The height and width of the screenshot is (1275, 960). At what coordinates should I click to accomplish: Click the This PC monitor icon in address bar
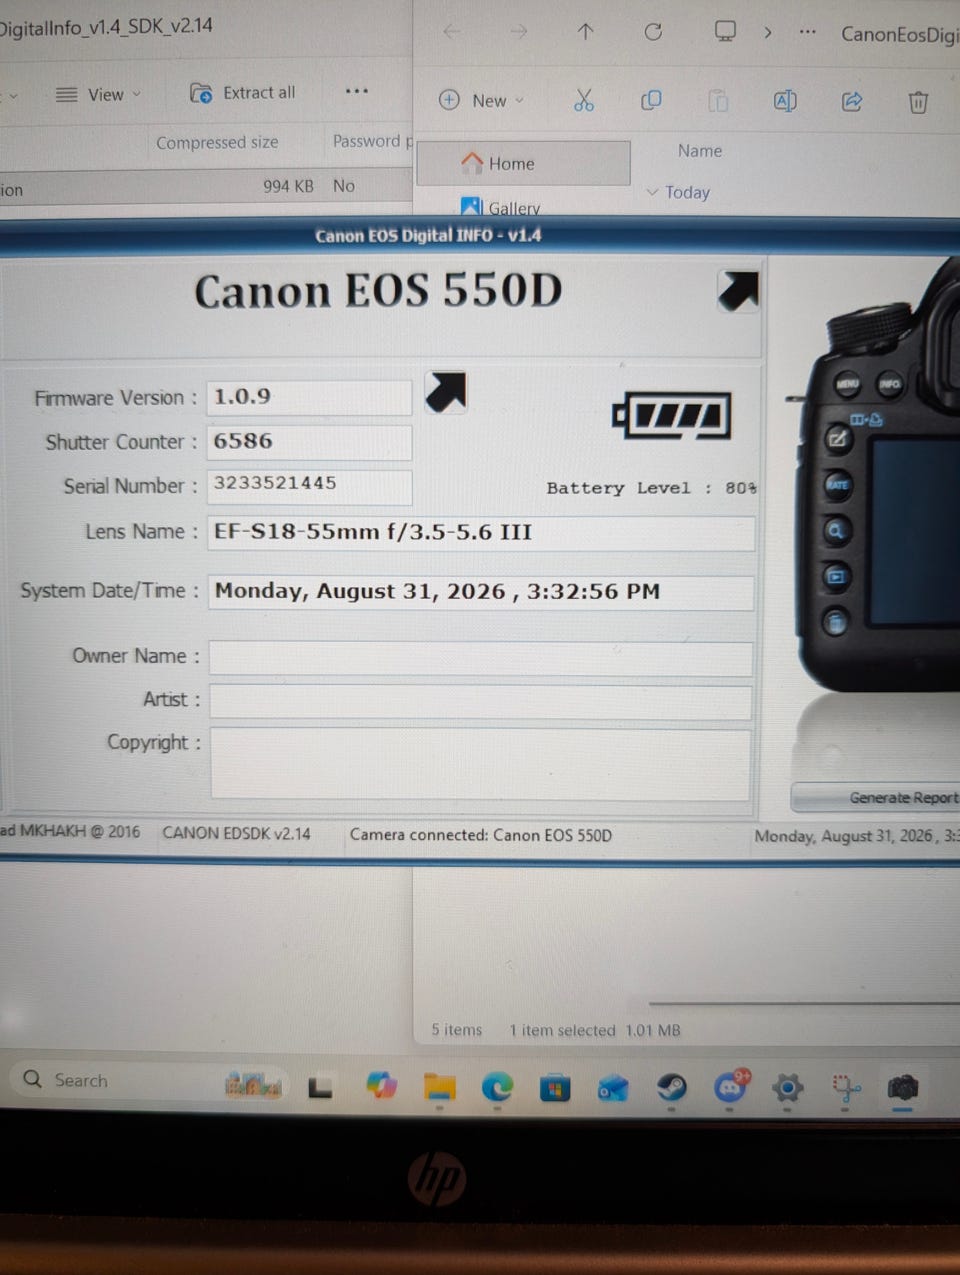[x=725, y=31]
